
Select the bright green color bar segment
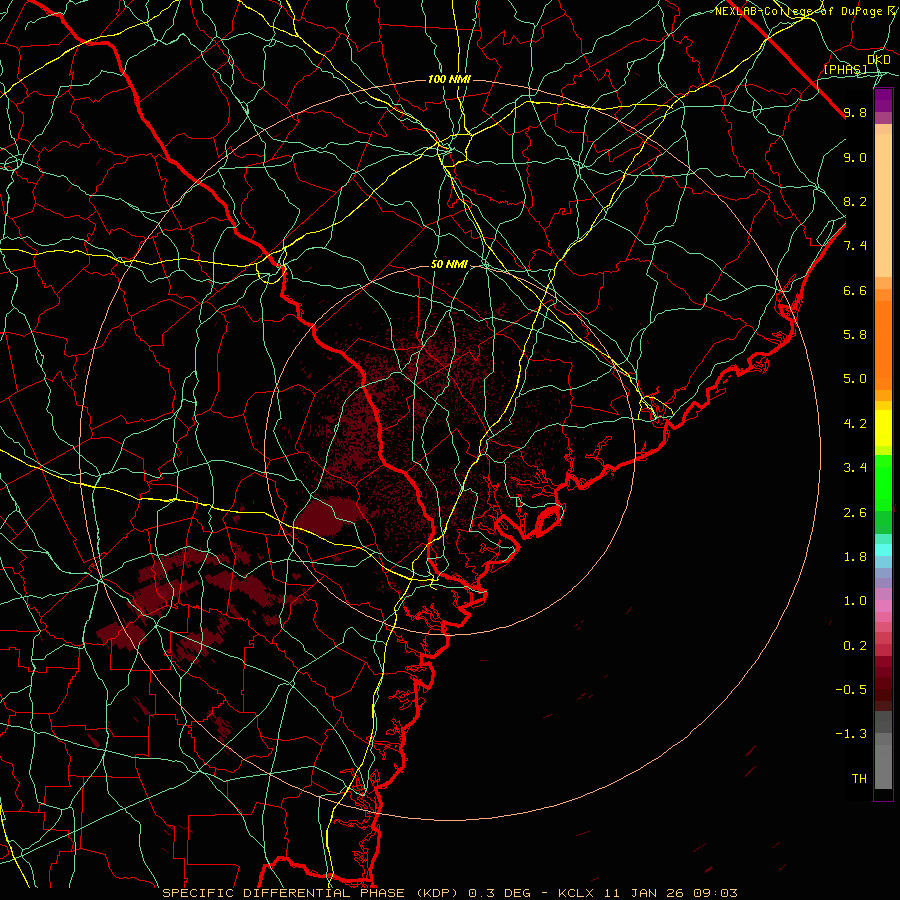(x=883, y=483)
